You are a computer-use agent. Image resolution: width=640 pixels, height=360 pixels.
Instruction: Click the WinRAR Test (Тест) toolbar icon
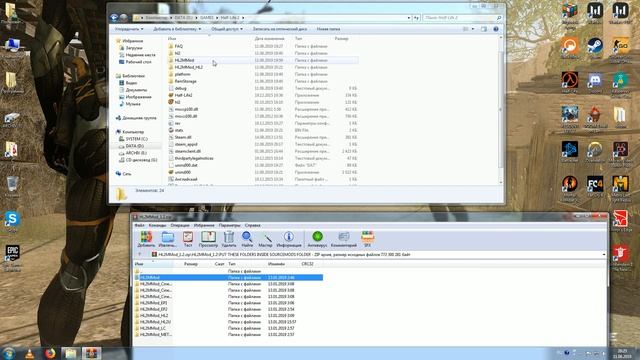click(x=188, y=239)
